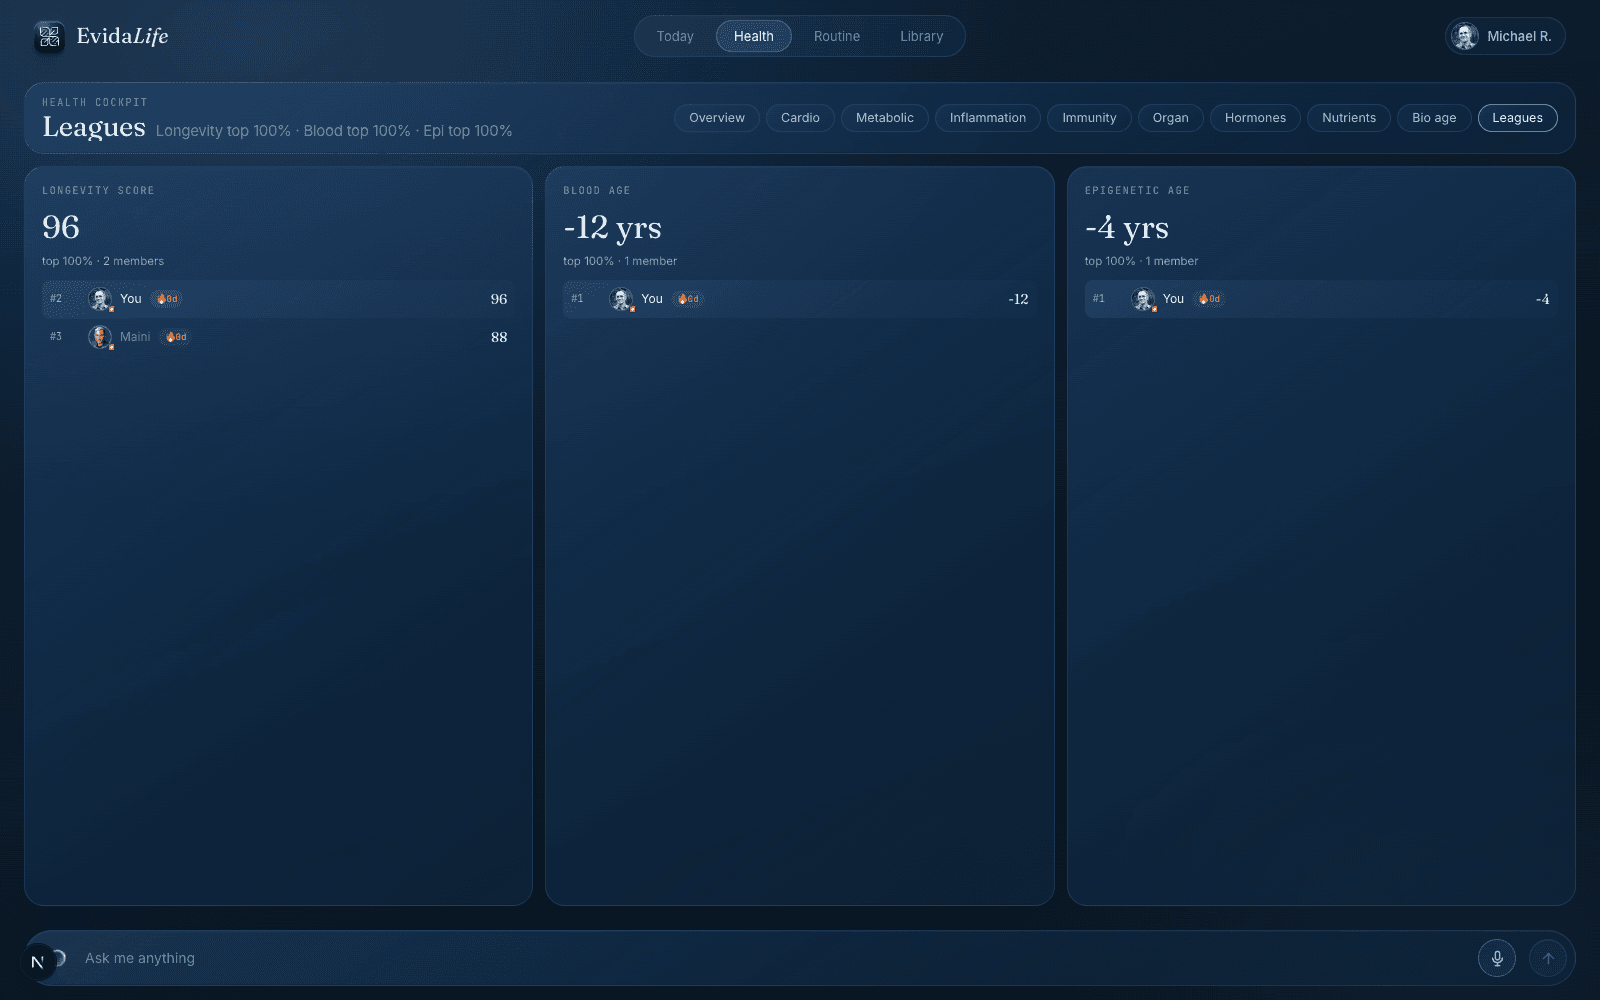This screenshot has height=1000, width=1600.
Task: Switch to the Routine tab
Action: click(837, 36)
